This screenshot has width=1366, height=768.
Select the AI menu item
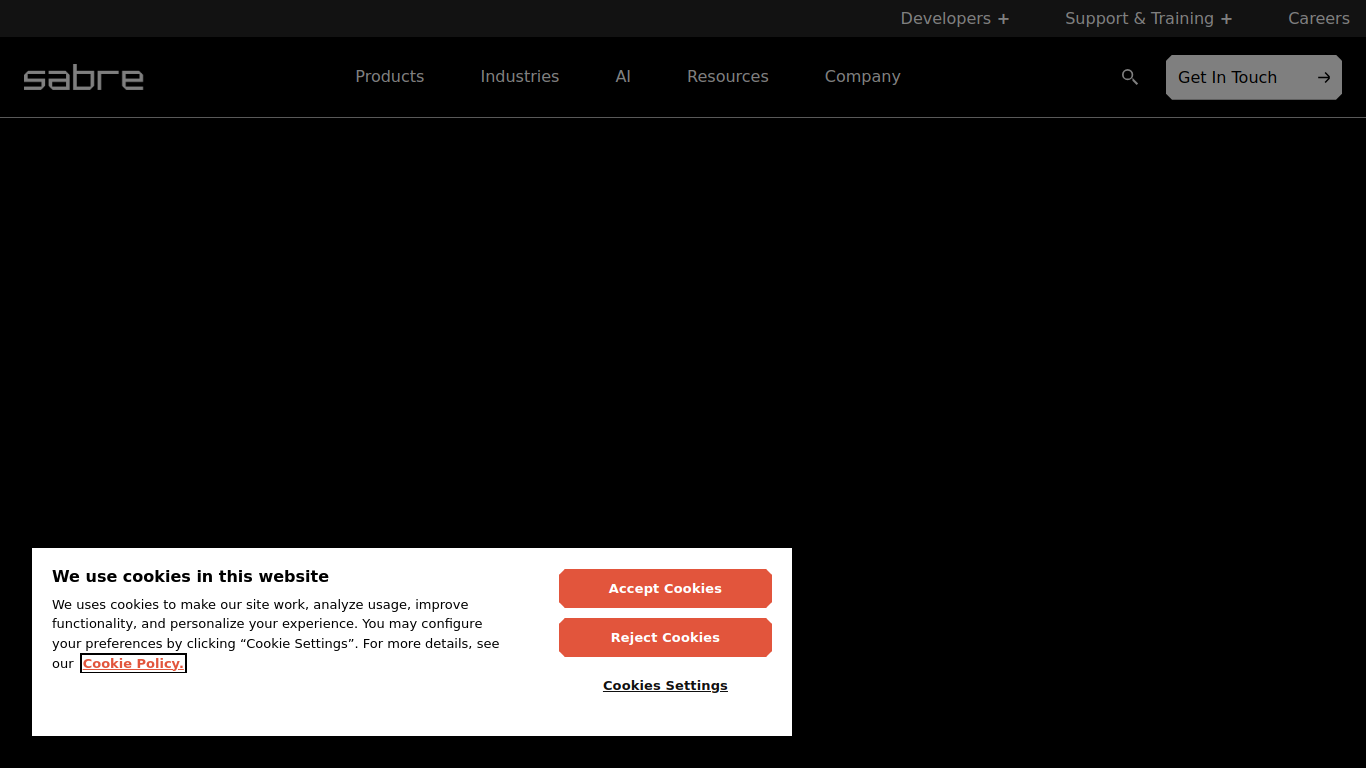623,77
